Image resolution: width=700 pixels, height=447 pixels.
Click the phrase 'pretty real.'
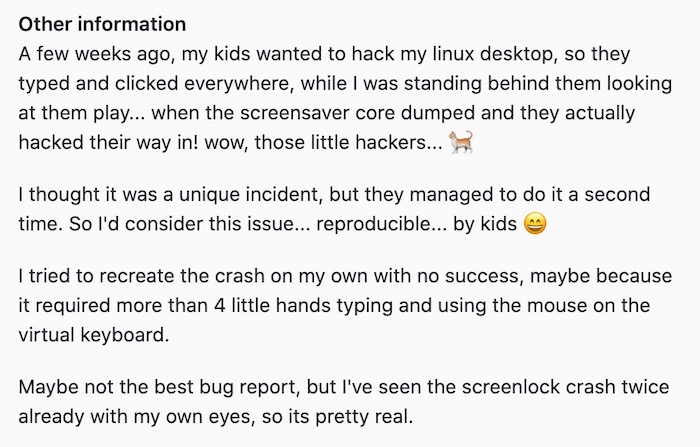364,417
